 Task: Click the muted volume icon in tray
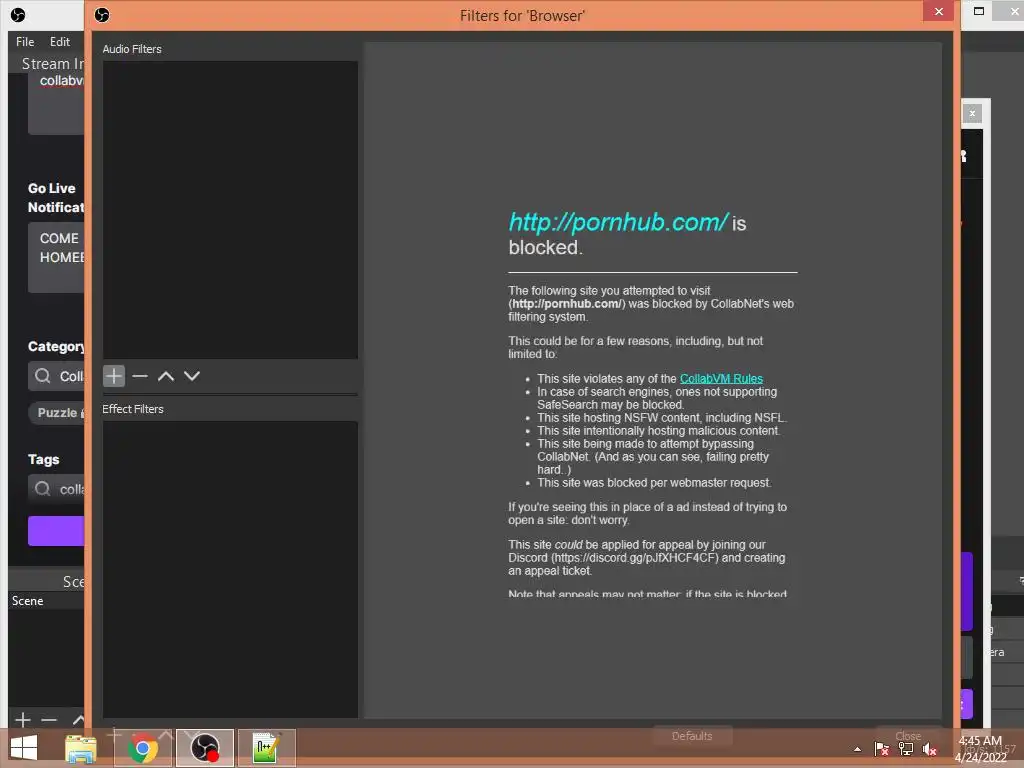coord(930,749)
